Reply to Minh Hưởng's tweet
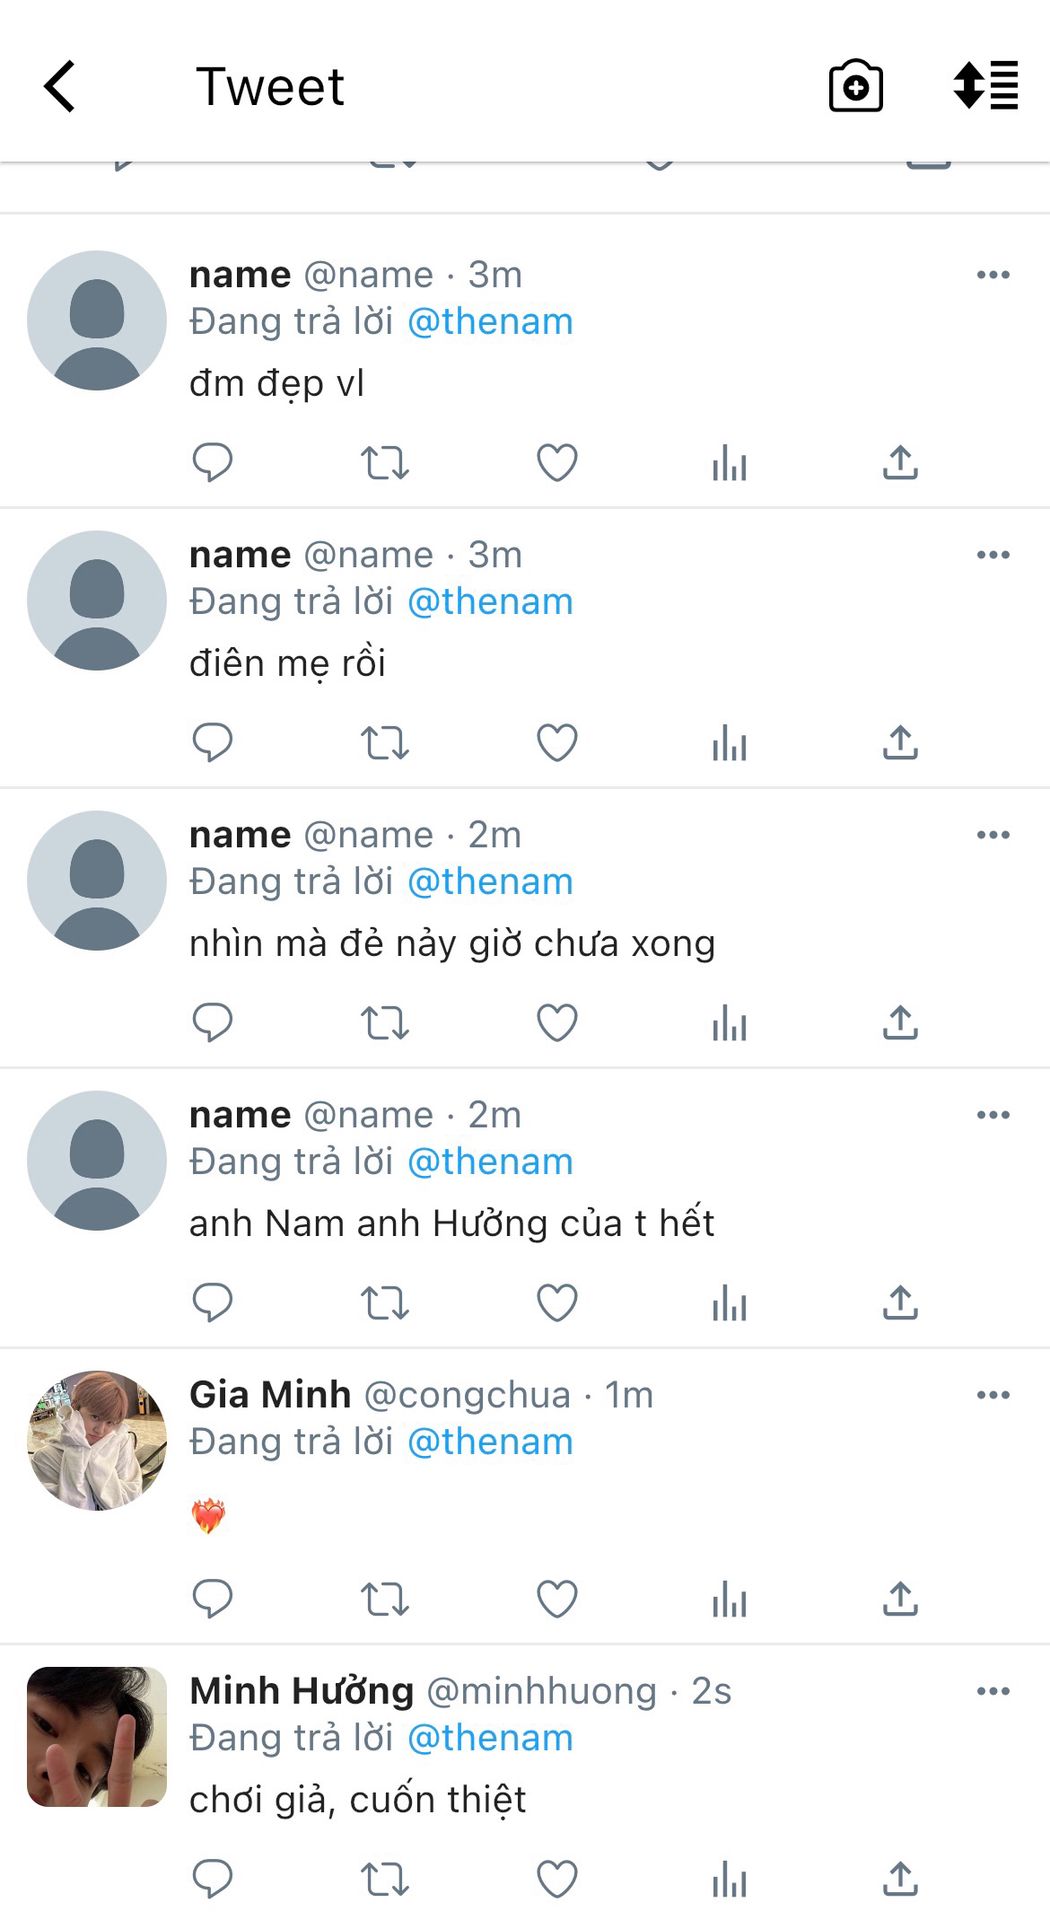This screenshot has width=1050, height=1920. click(212, 1879)
